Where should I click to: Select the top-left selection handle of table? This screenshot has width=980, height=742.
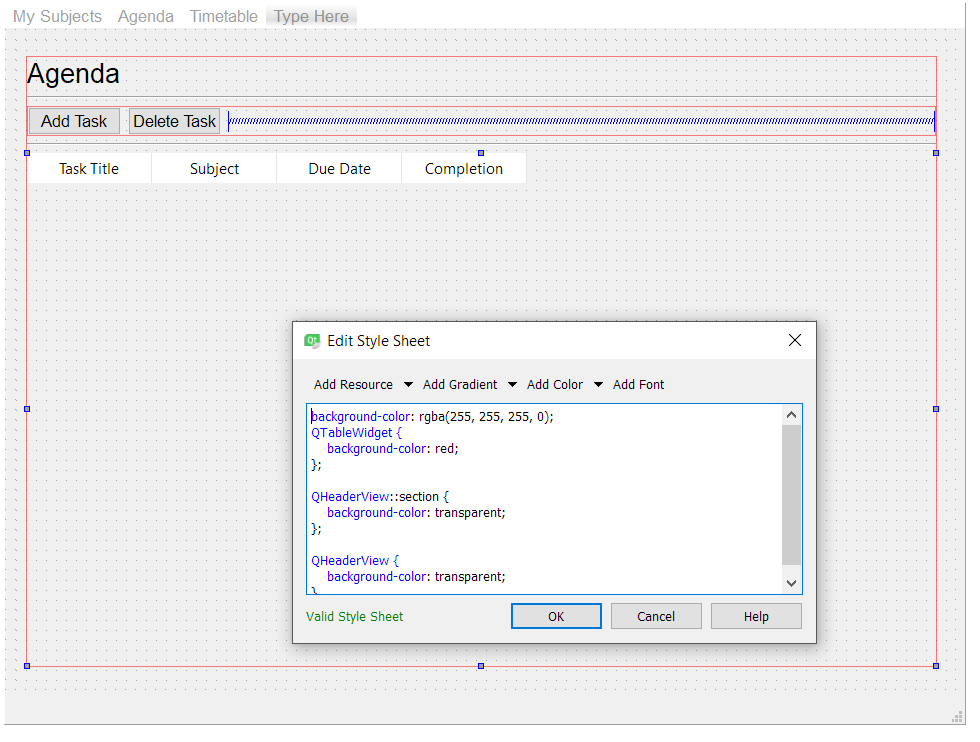[x=27, y=153]
